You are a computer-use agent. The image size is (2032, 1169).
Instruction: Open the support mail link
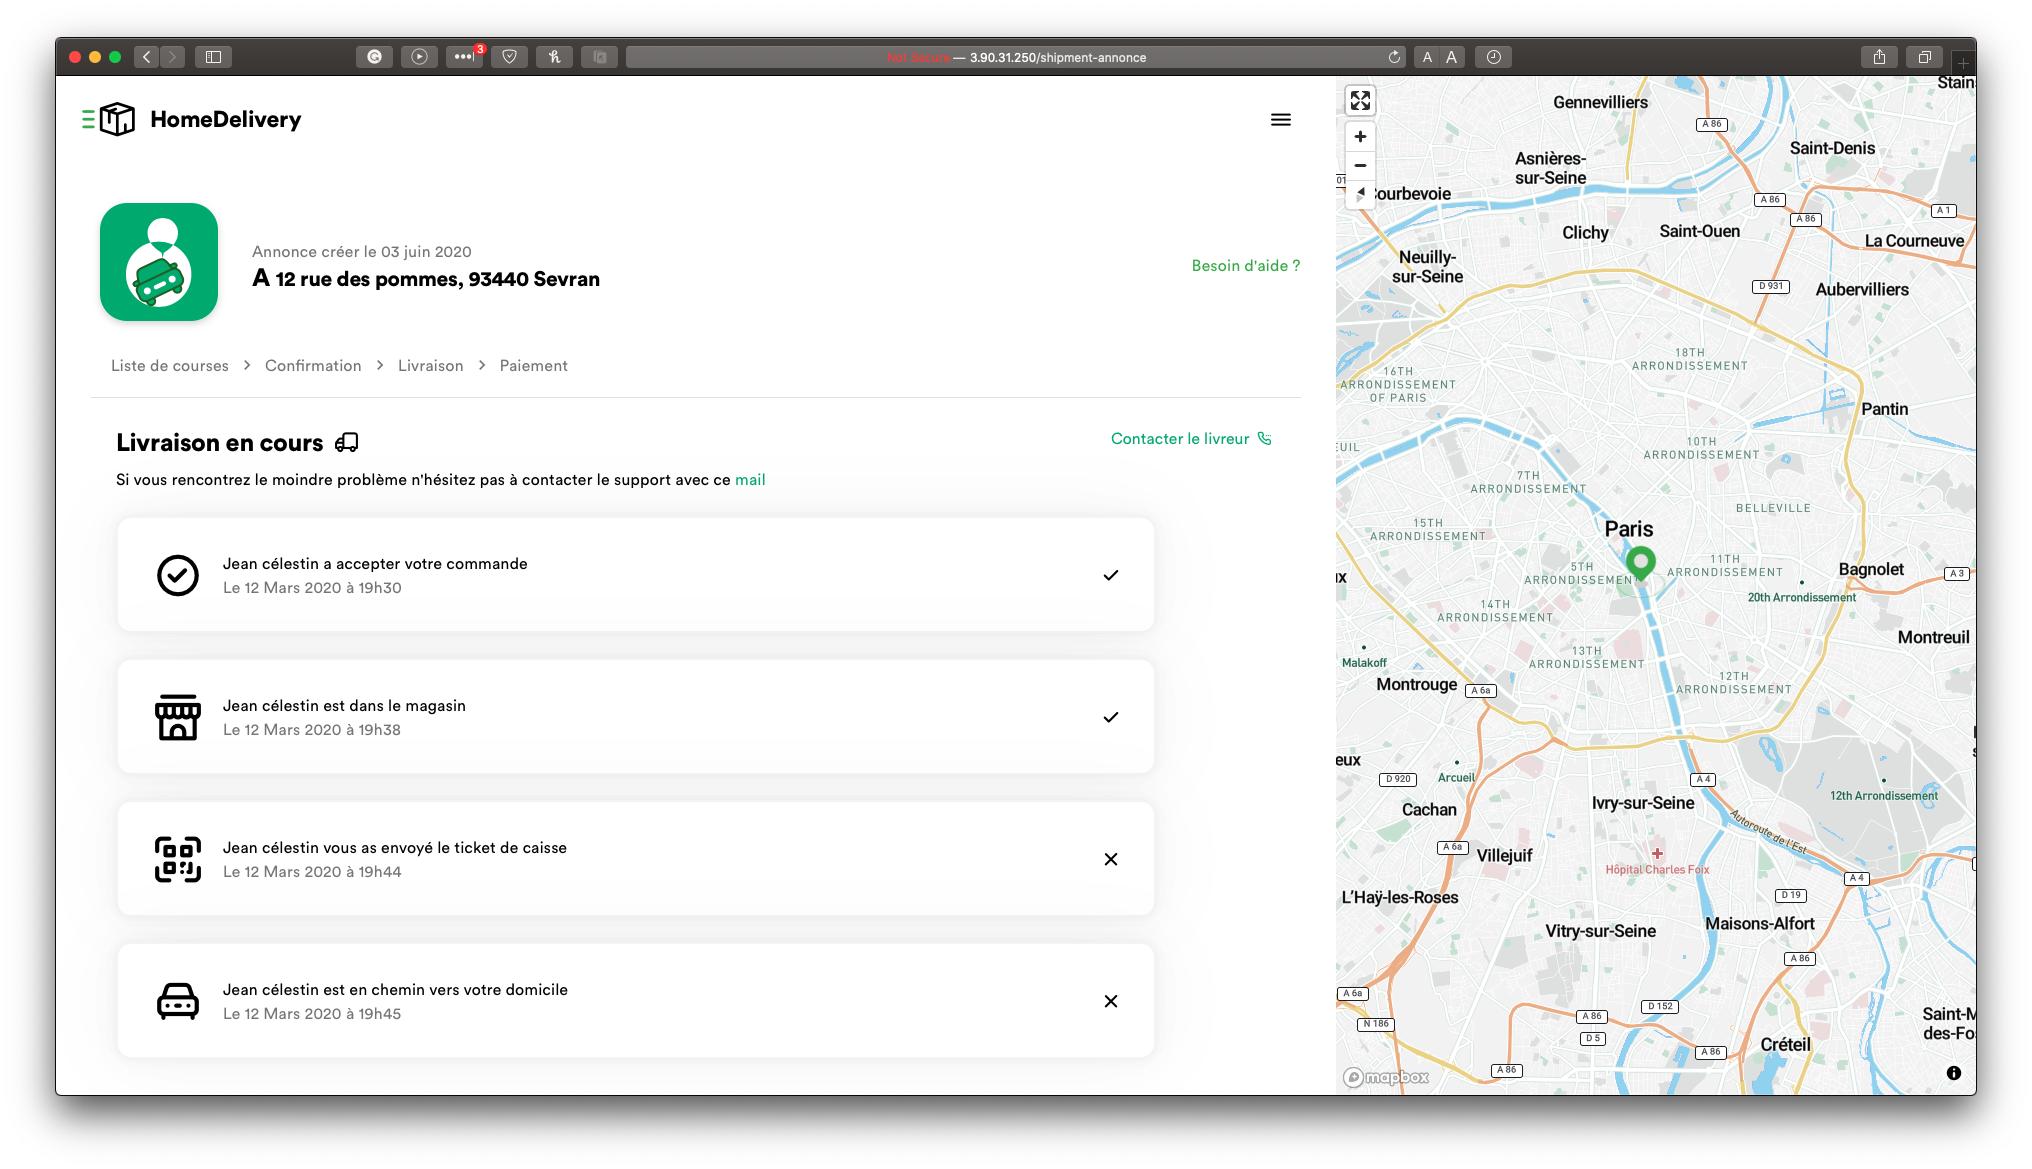tap(750, 480)
